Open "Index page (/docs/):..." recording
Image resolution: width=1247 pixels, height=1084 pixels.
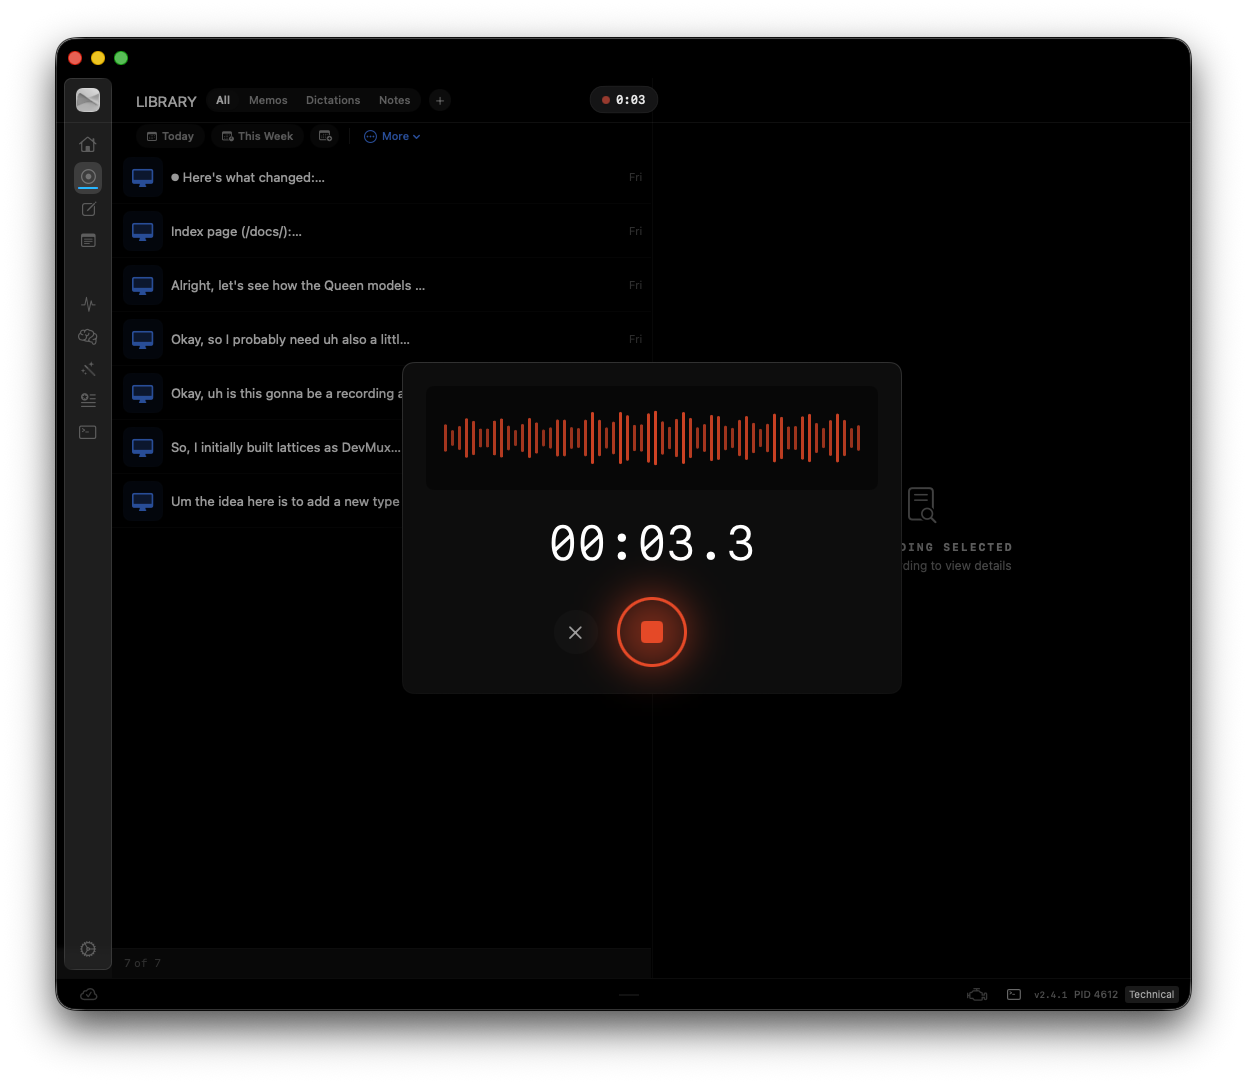click(382, 231)
